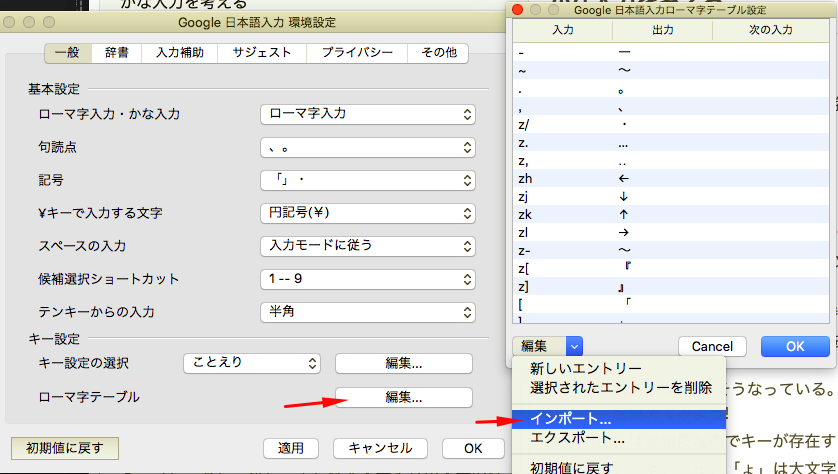Select the z, row in the table
Viewport: 838px width, 474px height.
[x=671, y=161]
